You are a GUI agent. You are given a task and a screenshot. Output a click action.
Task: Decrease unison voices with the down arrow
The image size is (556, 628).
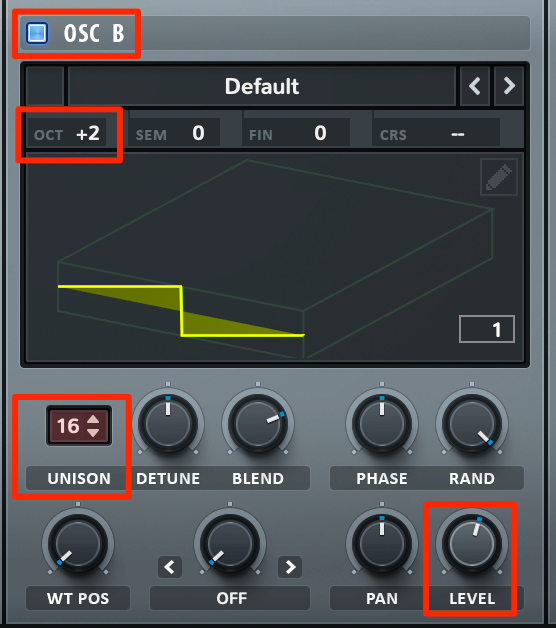93,433
